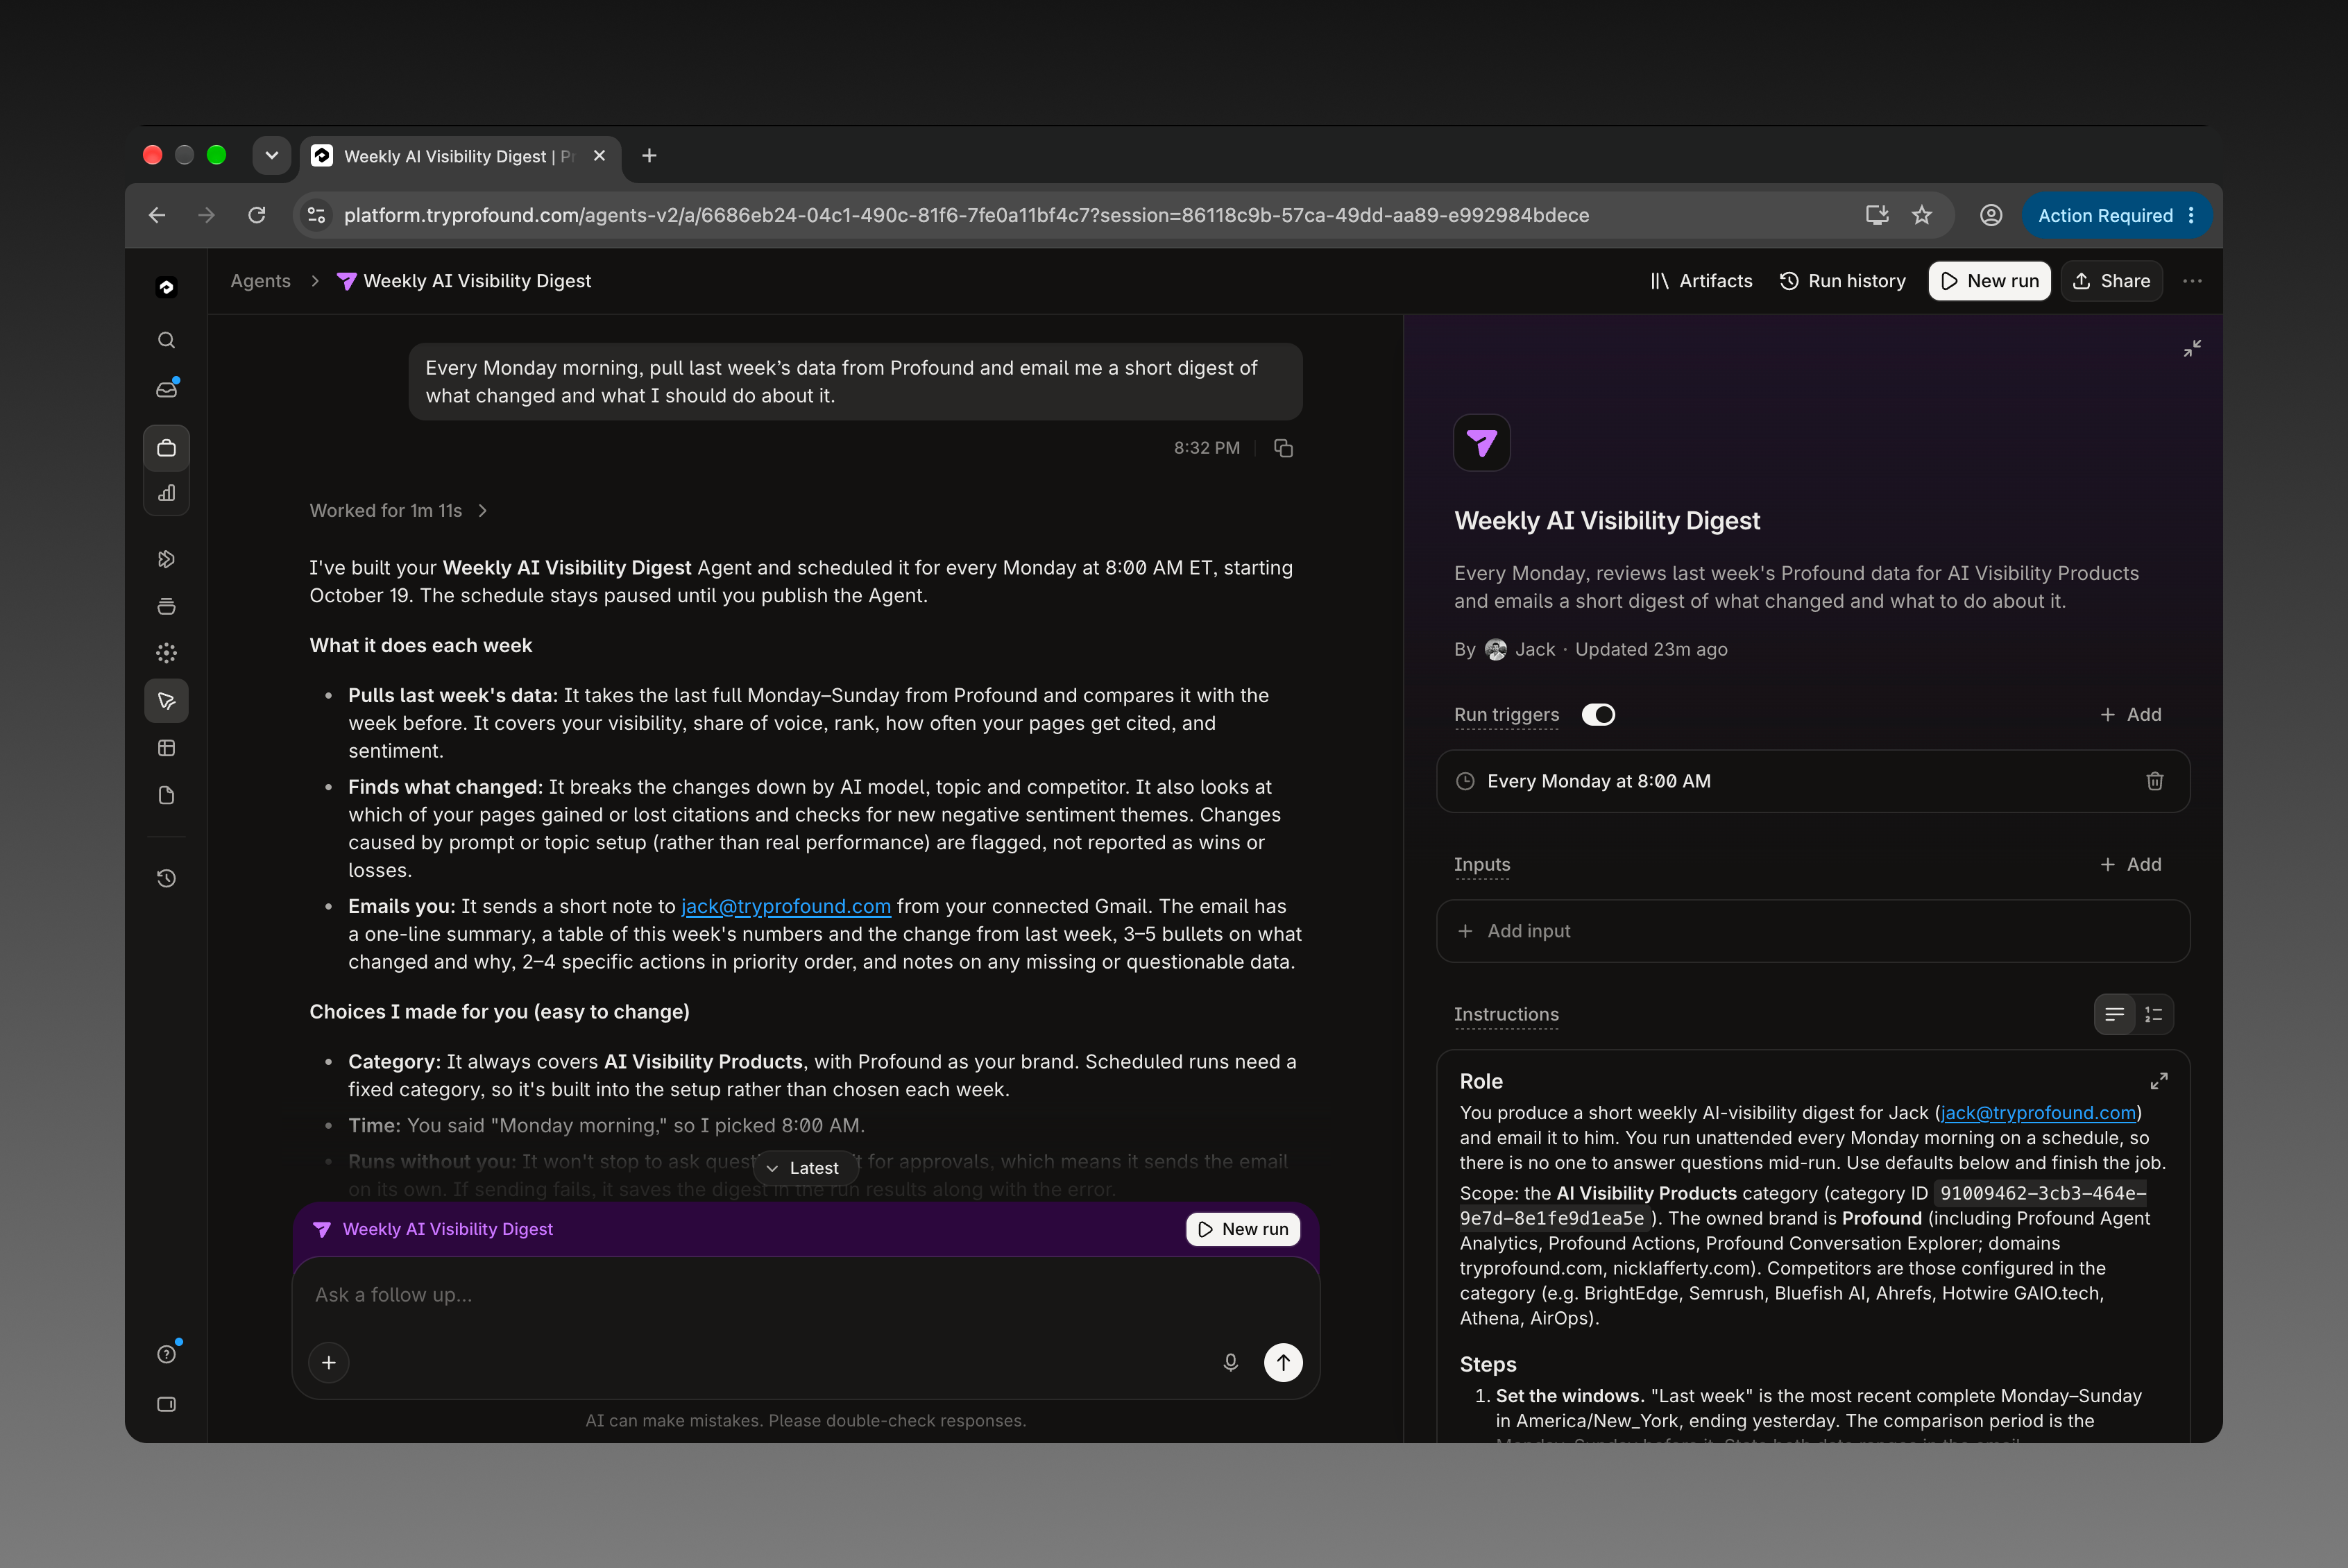The height and width of the screenshot is (1568, 2348).
Task: Toggle the Run triggers switch
Action: (x=1598, y=715)
